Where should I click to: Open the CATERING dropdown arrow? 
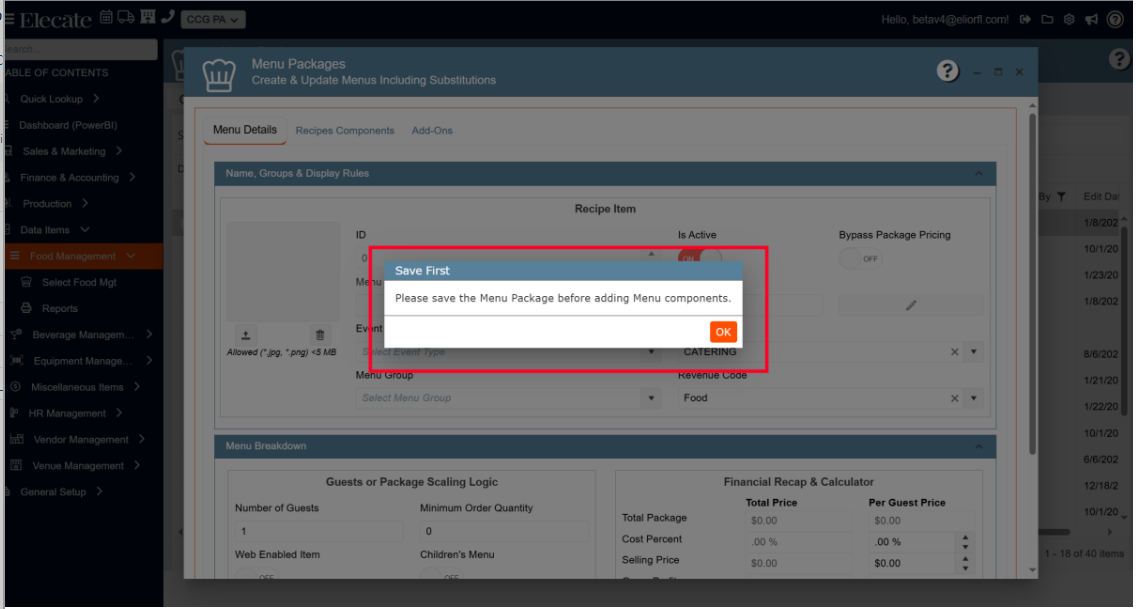click(x=974, y=352)
